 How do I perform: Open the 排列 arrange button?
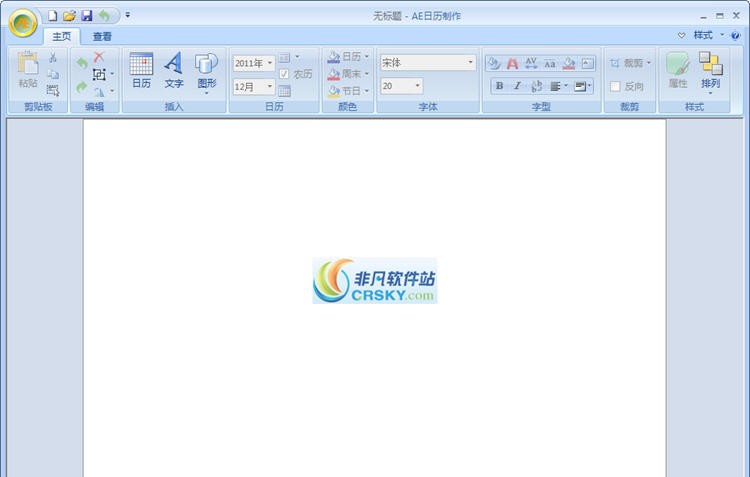(710, 73)
